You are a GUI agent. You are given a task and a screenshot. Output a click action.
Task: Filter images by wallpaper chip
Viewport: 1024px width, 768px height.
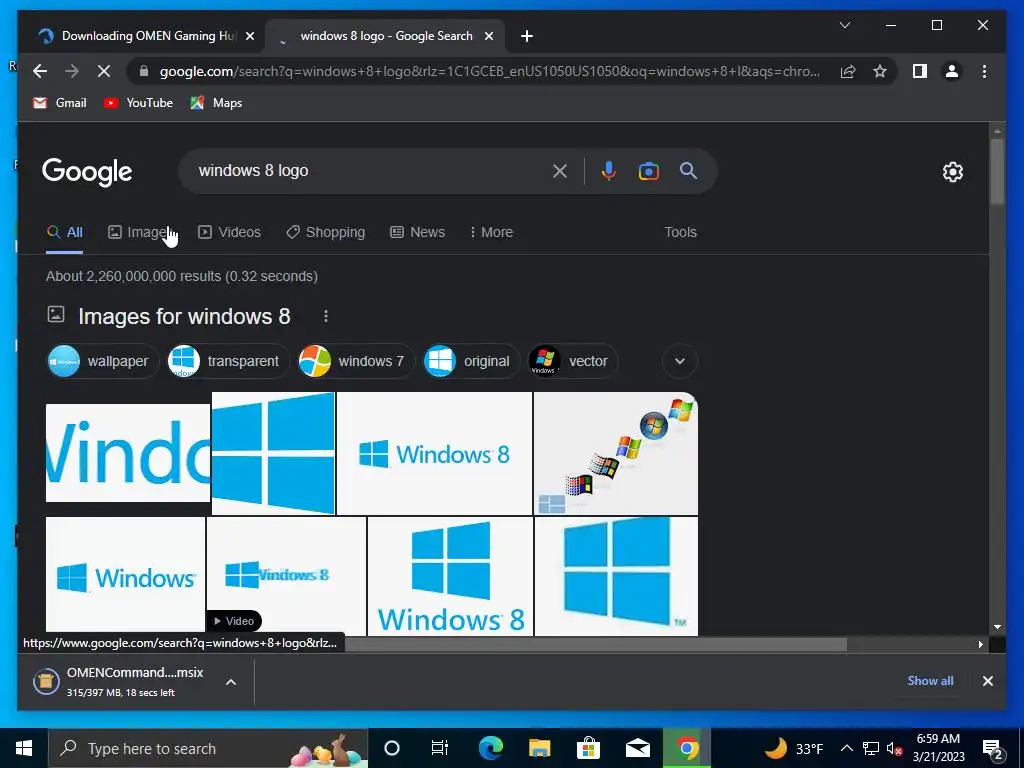[x=103, y=361]
